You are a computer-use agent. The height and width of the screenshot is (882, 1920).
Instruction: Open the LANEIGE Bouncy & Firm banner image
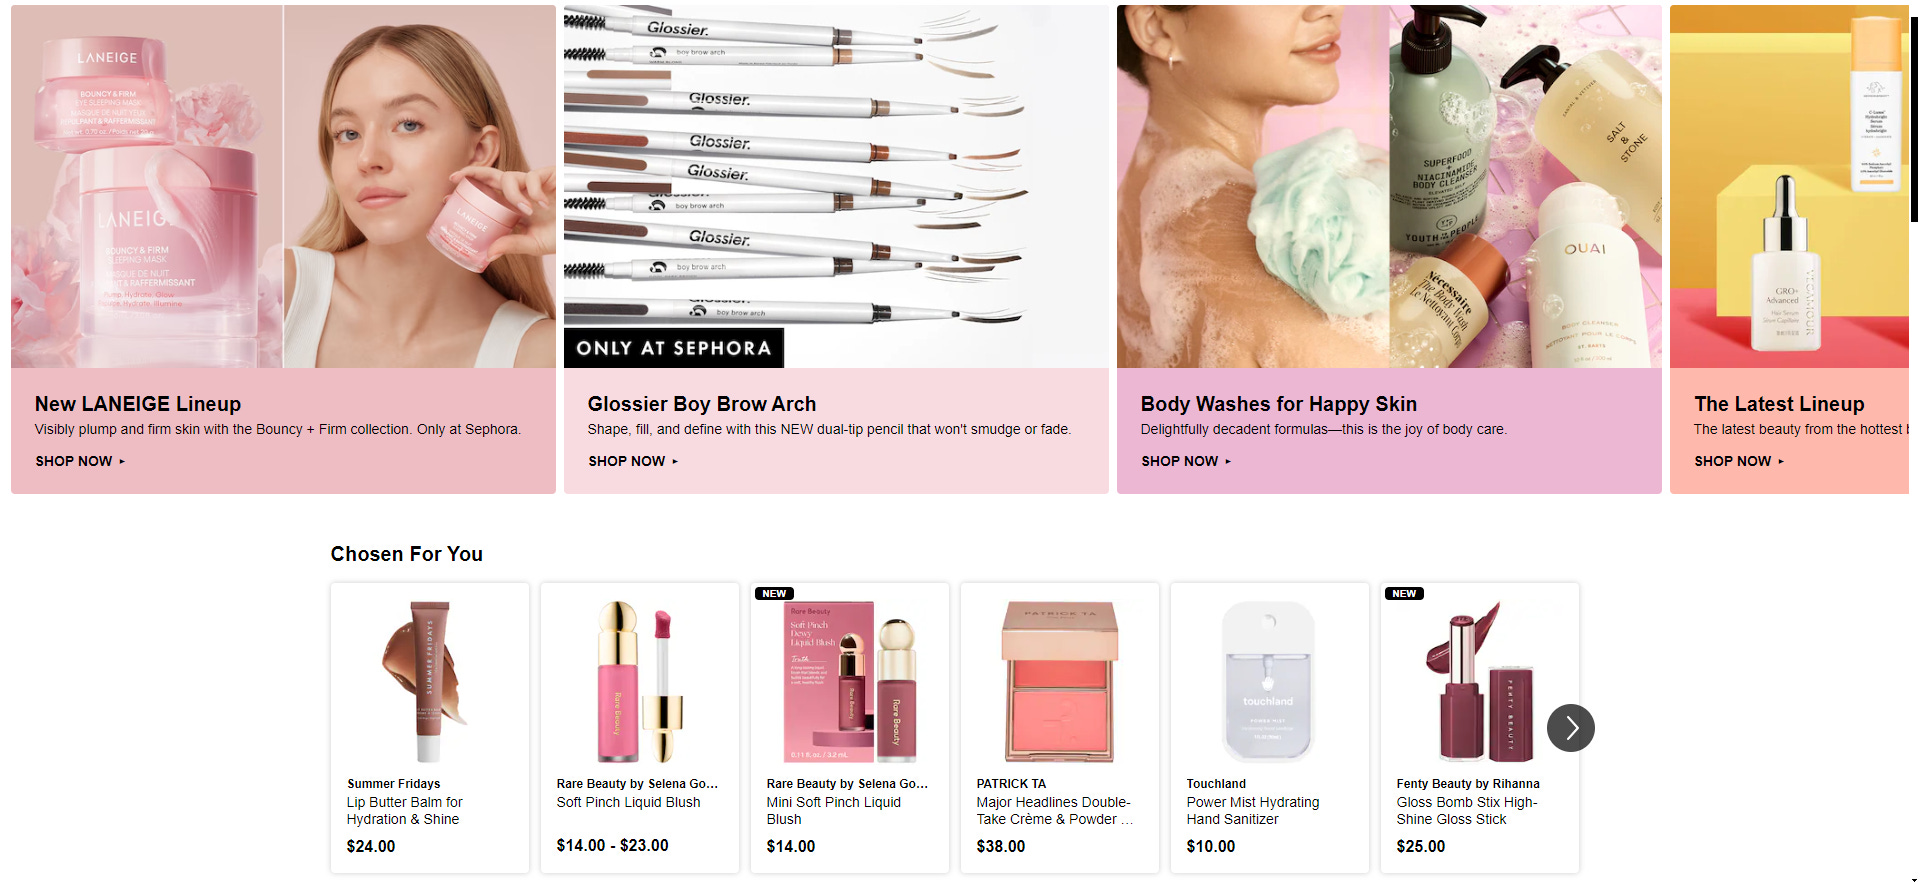click(x=283, y=186)
